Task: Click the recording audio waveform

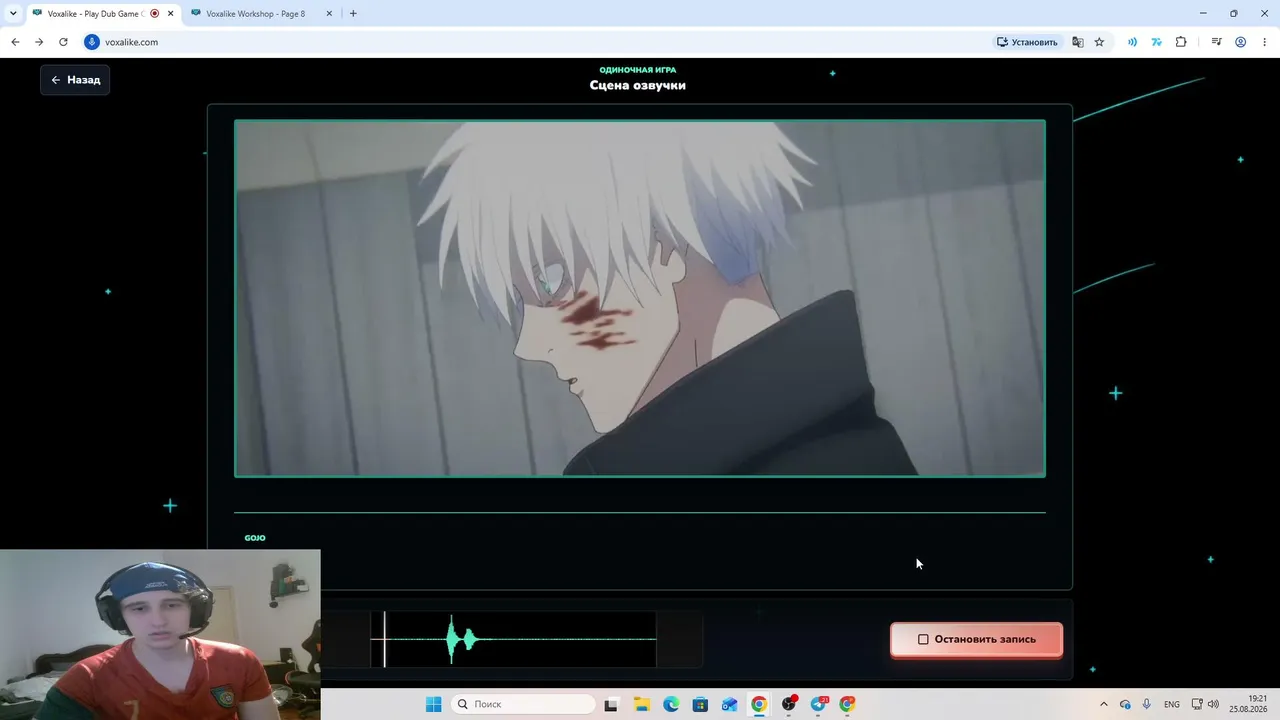Action: pos(513,639)
